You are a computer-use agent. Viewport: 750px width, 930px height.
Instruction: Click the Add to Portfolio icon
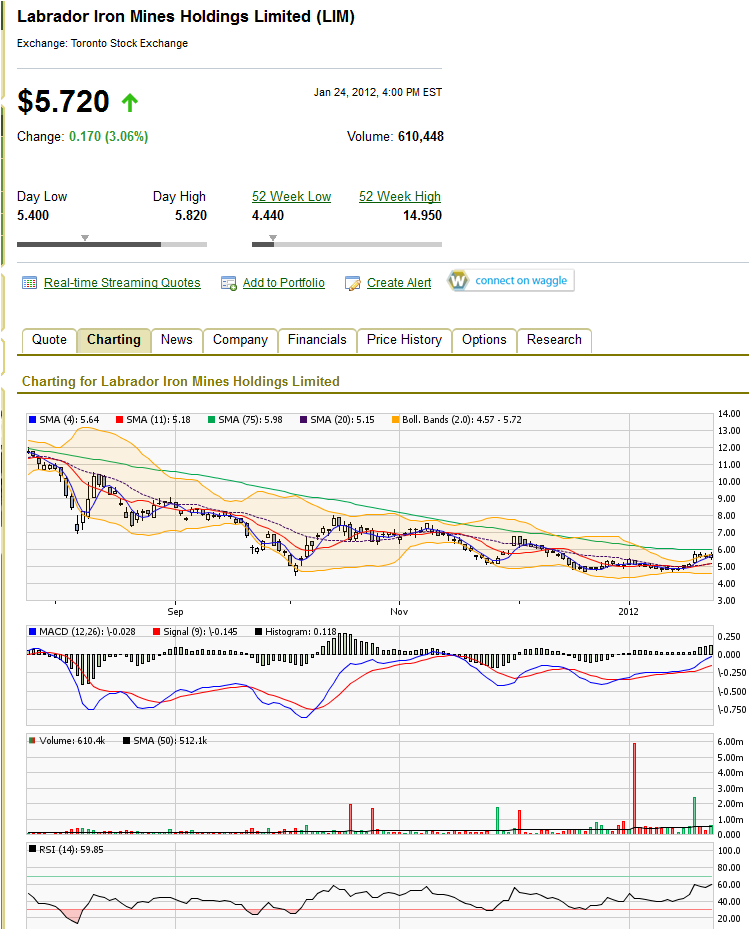point(228,283)
